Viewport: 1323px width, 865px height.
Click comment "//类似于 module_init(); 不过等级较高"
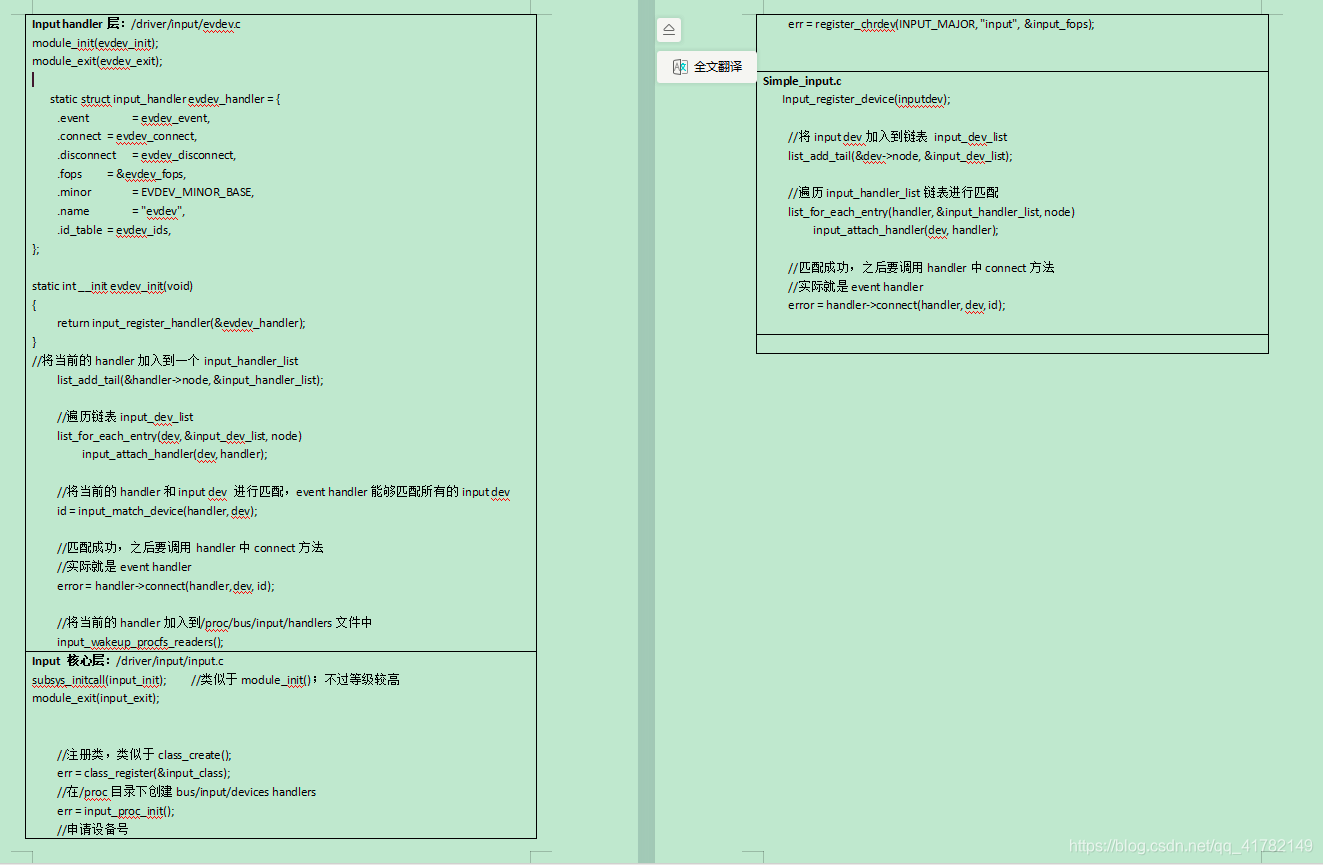(x=295, y=680)
